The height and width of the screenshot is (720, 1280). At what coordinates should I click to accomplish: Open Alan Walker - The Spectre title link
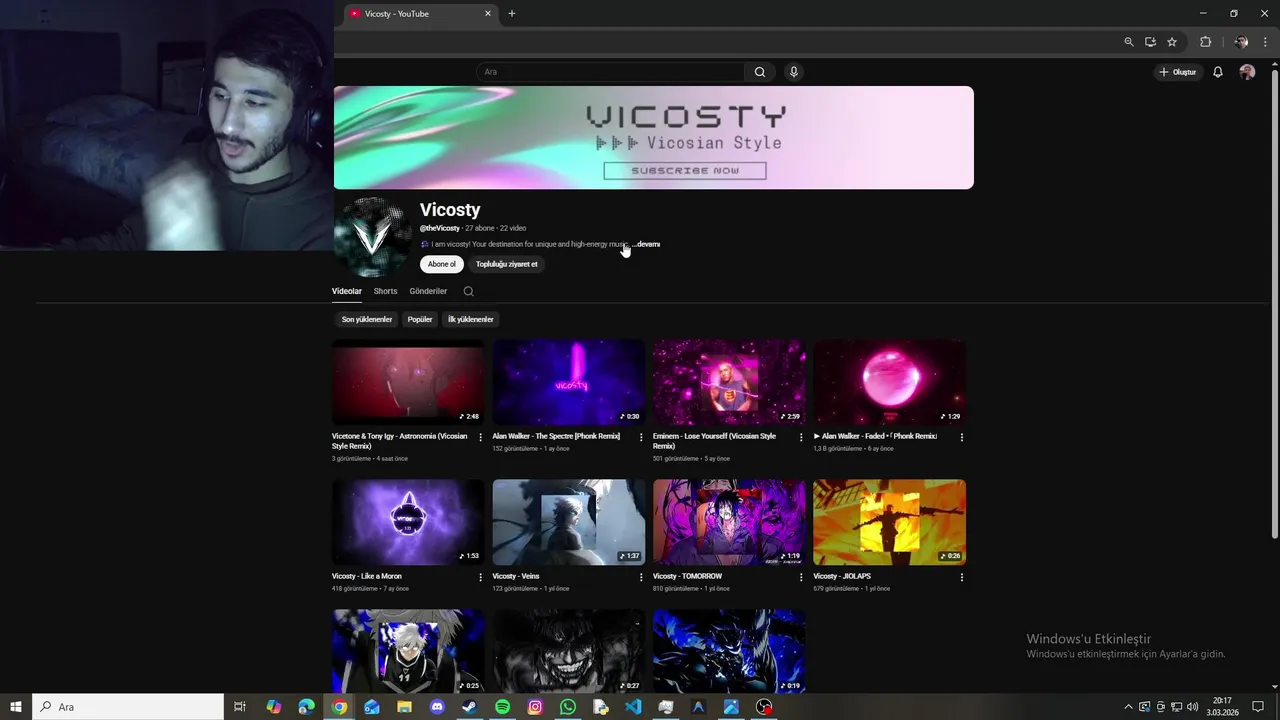click(556, 436)
